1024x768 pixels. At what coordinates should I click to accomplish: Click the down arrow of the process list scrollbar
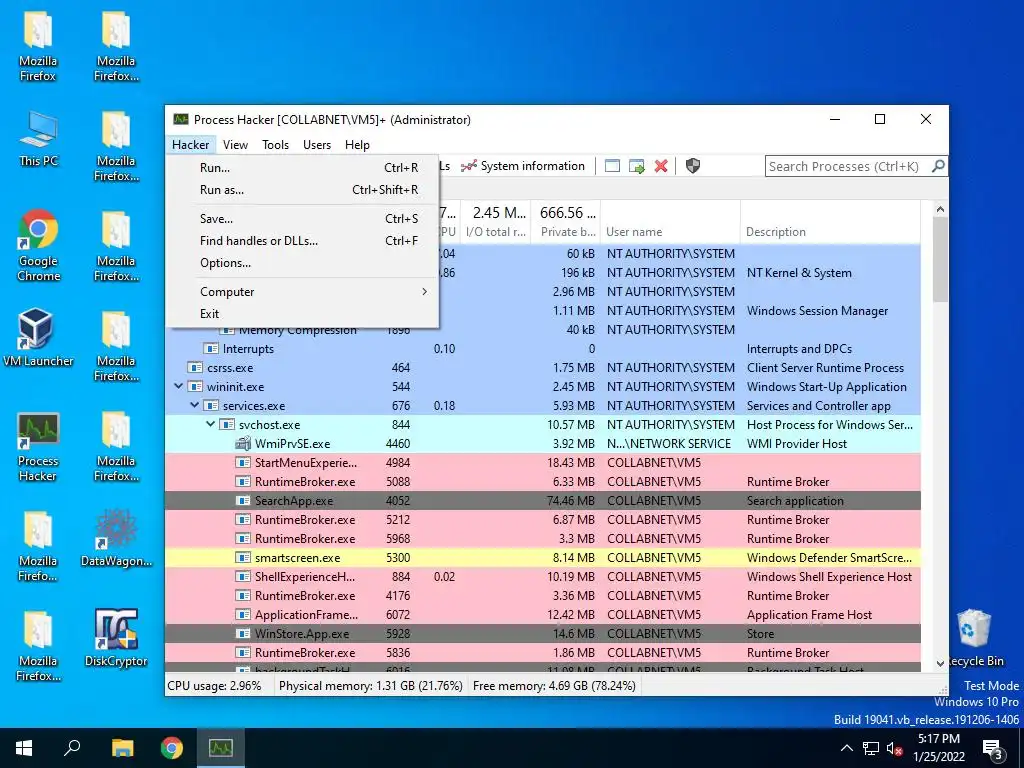pos(940,663)
